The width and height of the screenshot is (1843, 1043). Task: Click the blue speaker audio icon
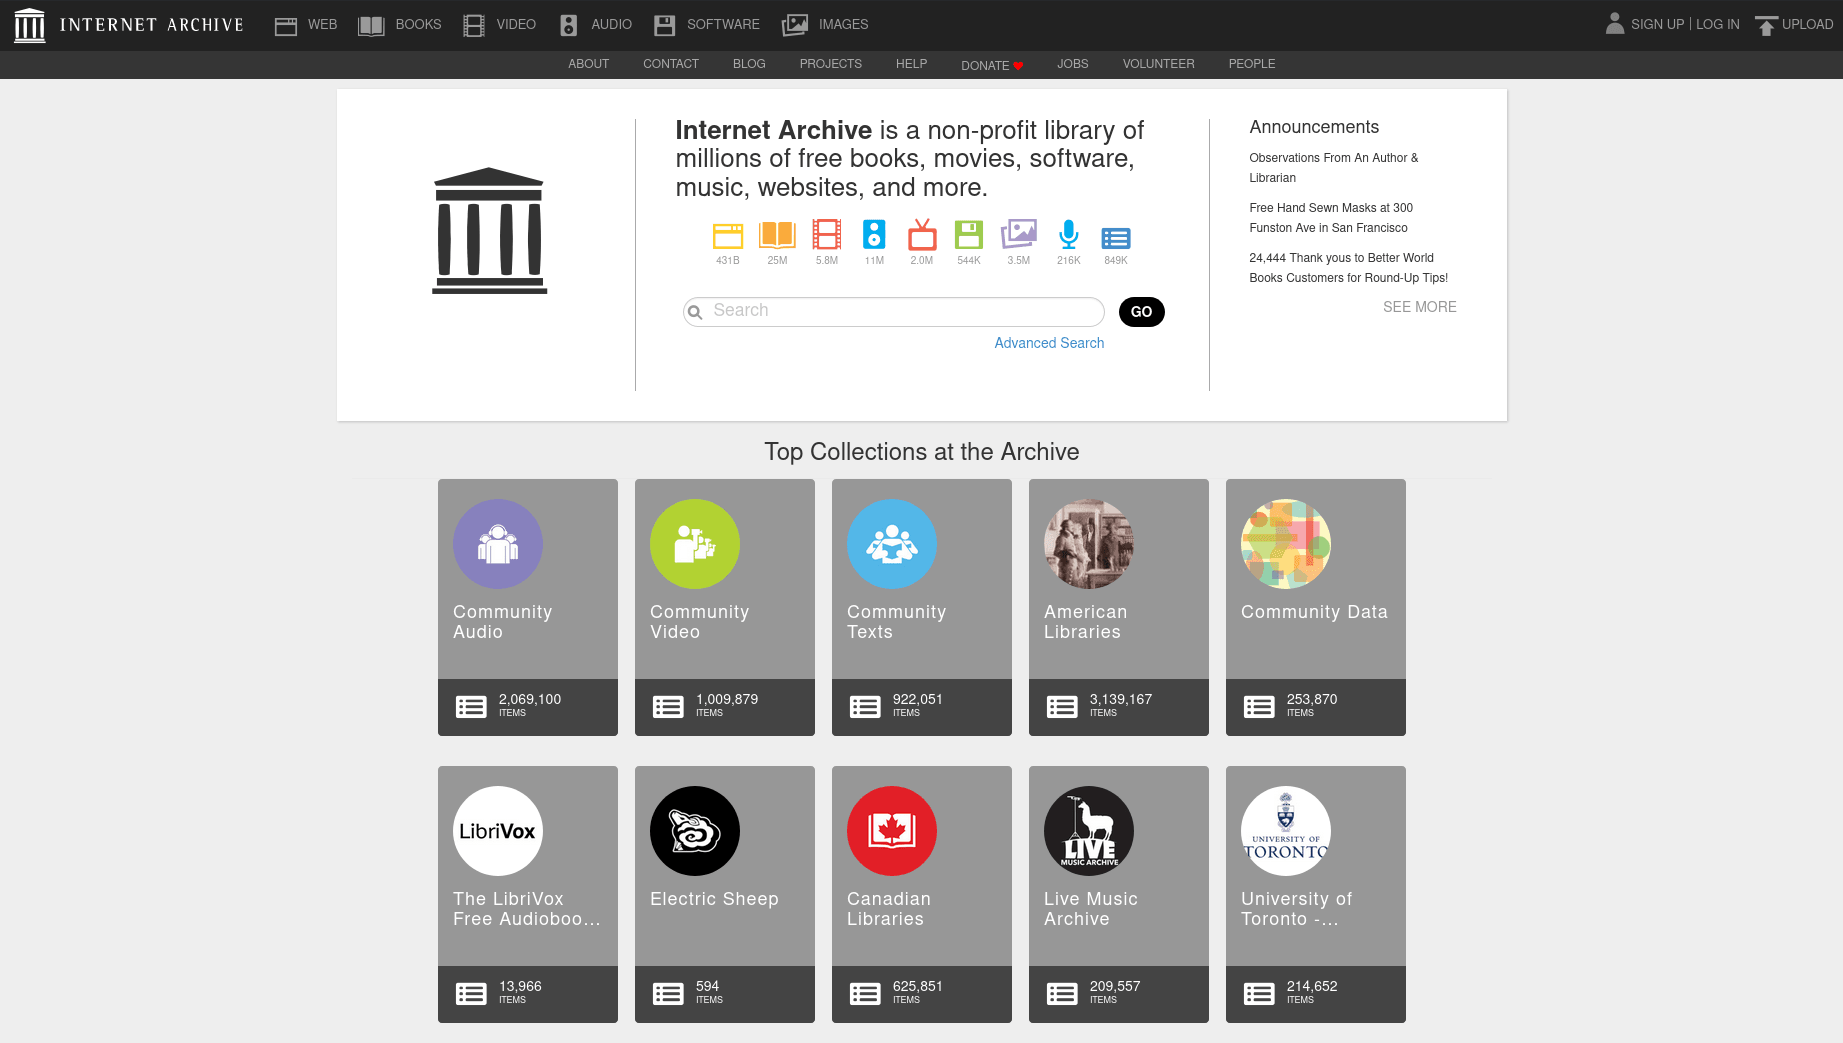[874, 235]
